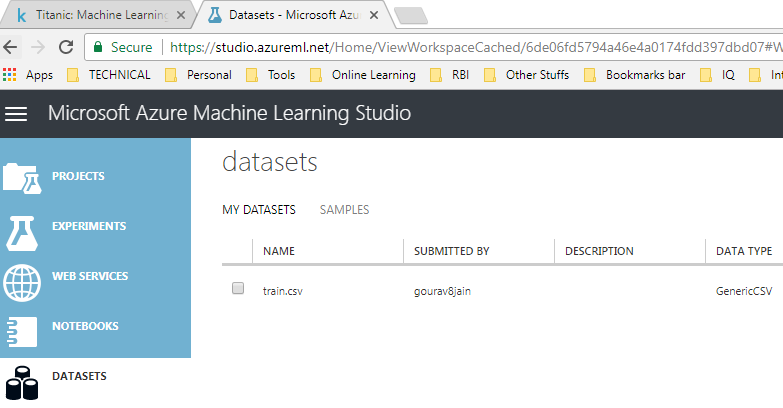Click the Data Type column header

pos(738,251)
